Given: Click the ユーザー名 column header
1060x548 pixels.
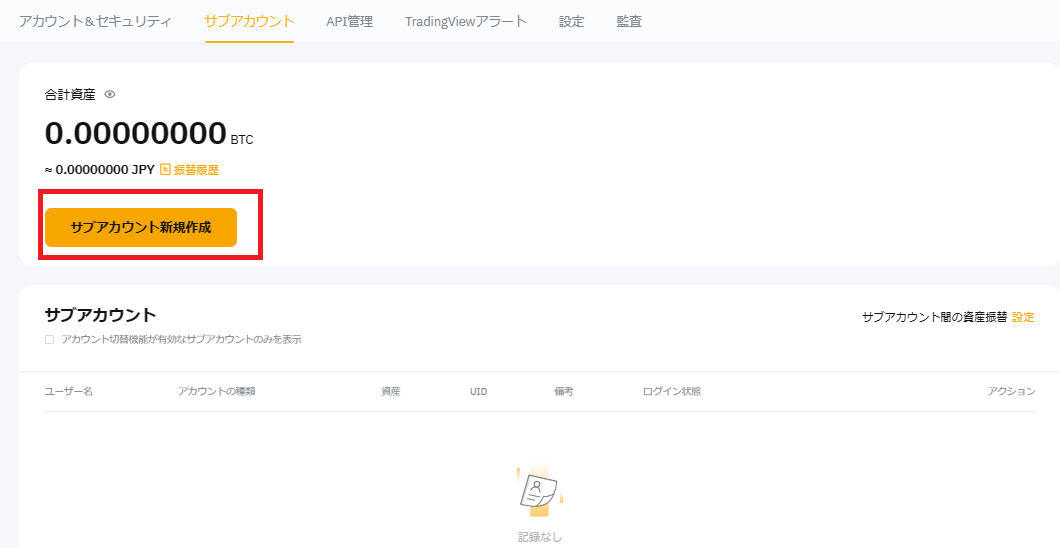Looking at the screenshot, I should pyautogui.click(x=69, y=391).
